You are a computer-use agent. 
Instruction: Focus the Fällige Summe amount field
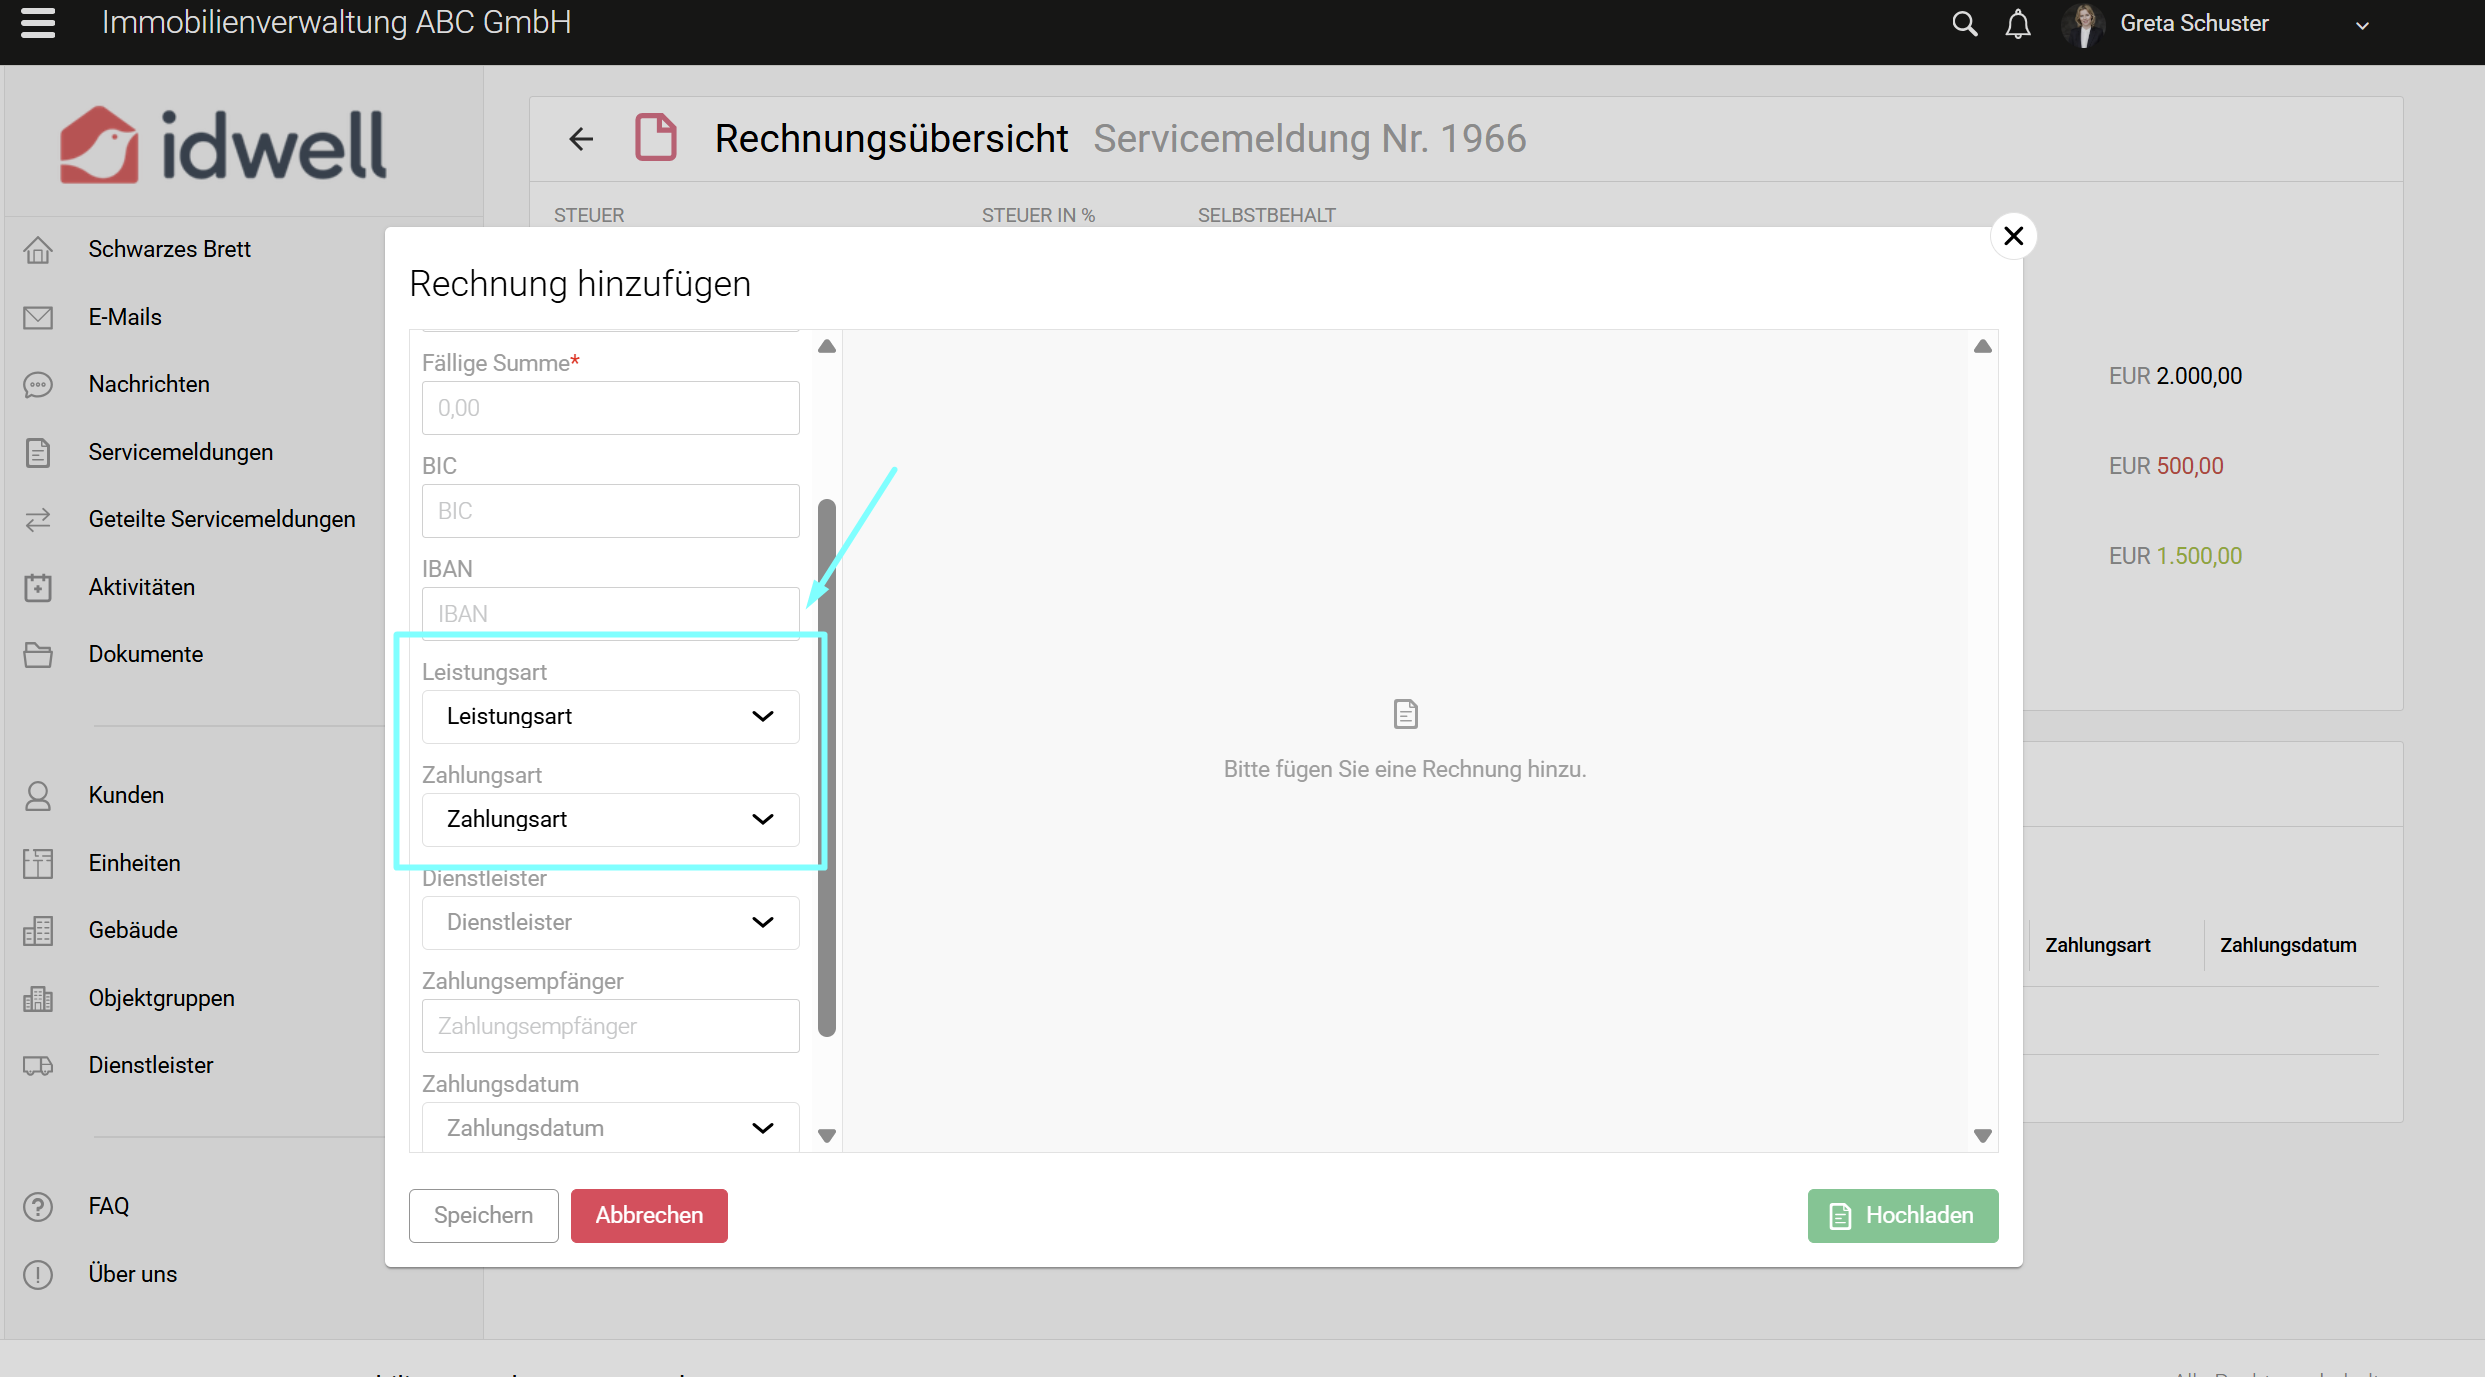(x=610, y=408)
